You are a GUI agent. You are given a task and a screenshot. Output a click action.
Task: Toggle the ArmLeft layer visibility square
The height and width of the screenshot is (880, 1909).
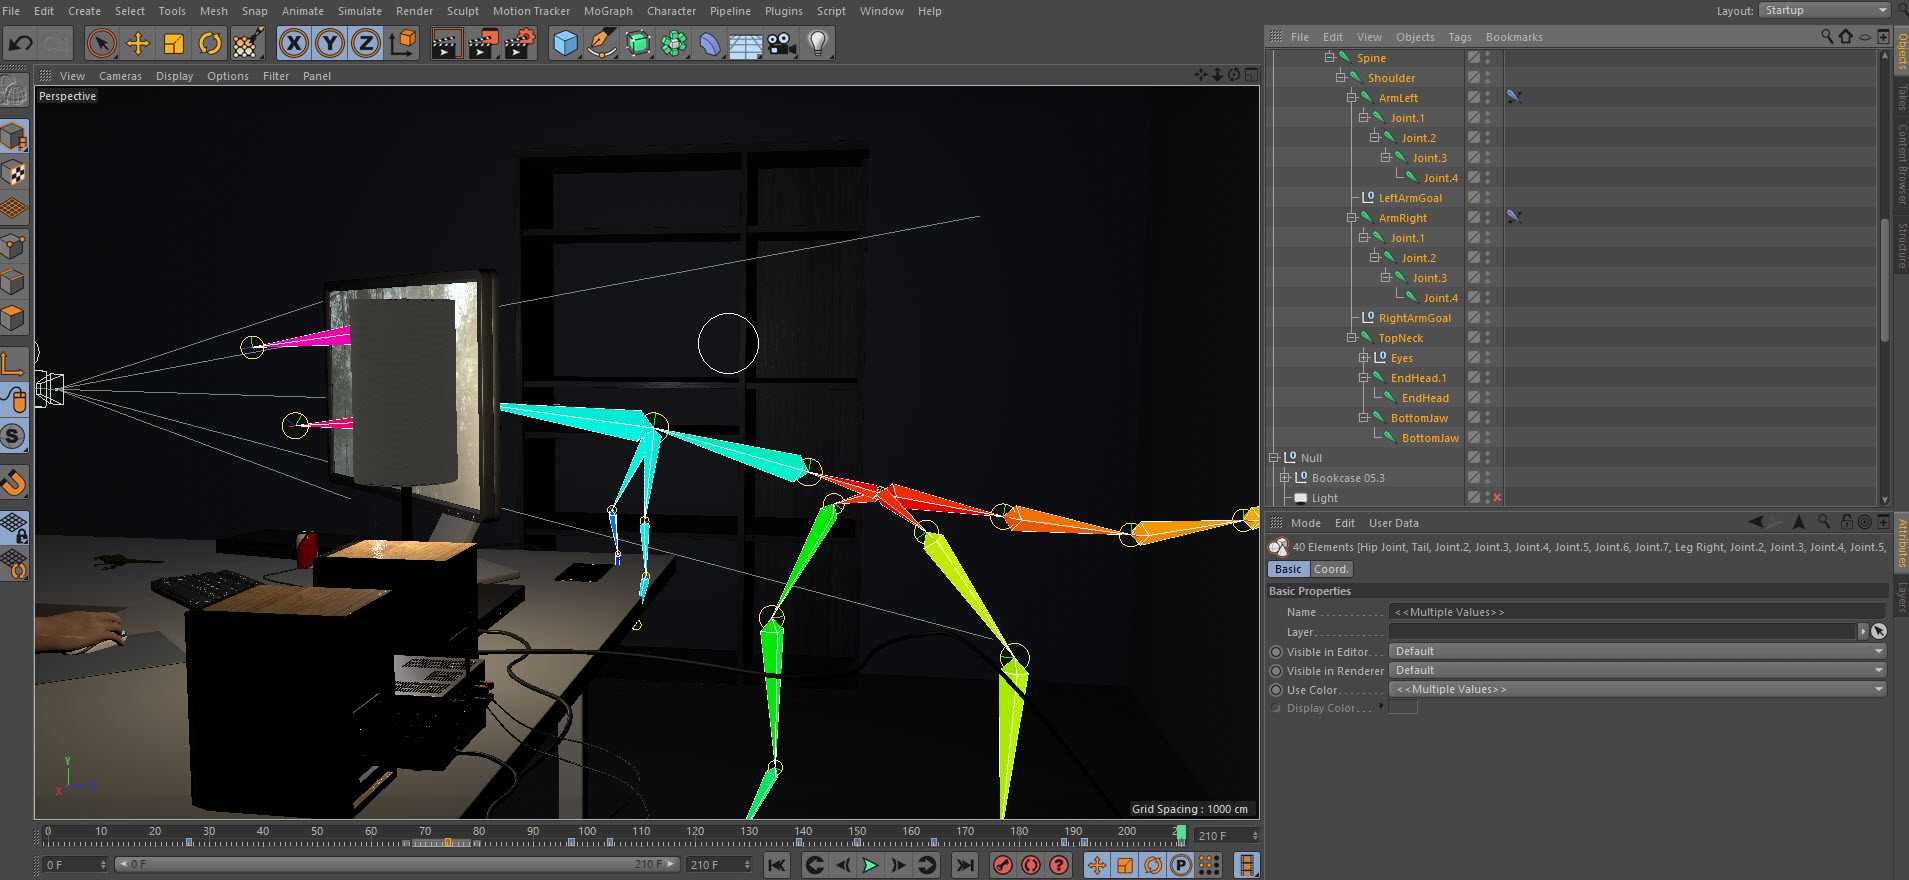coord(1473,97)
